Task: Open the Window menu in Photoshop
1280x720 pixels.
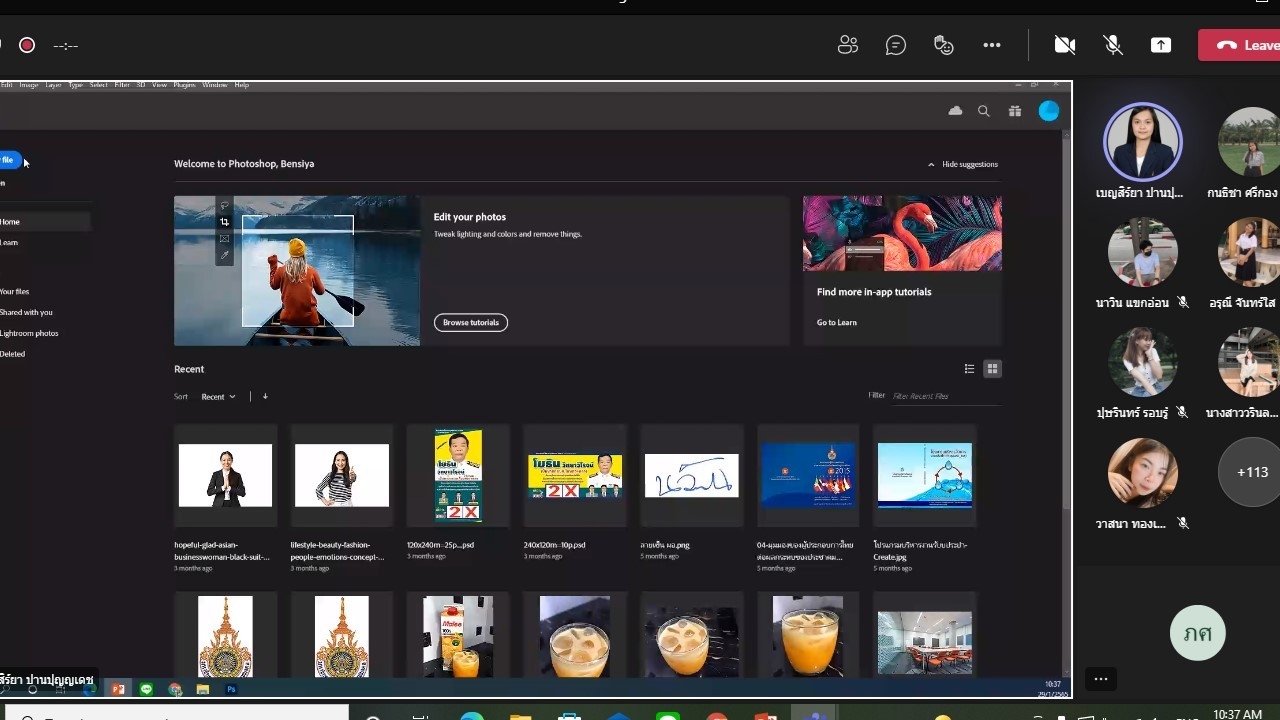Action: [215, 85]
